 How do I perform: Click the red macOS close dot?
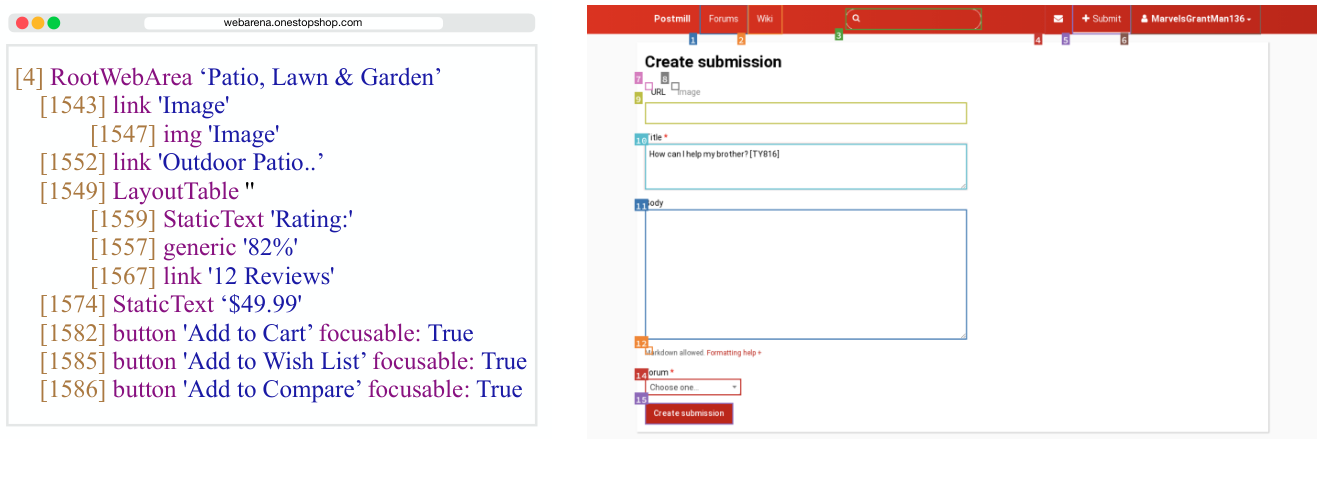[22, 23]
